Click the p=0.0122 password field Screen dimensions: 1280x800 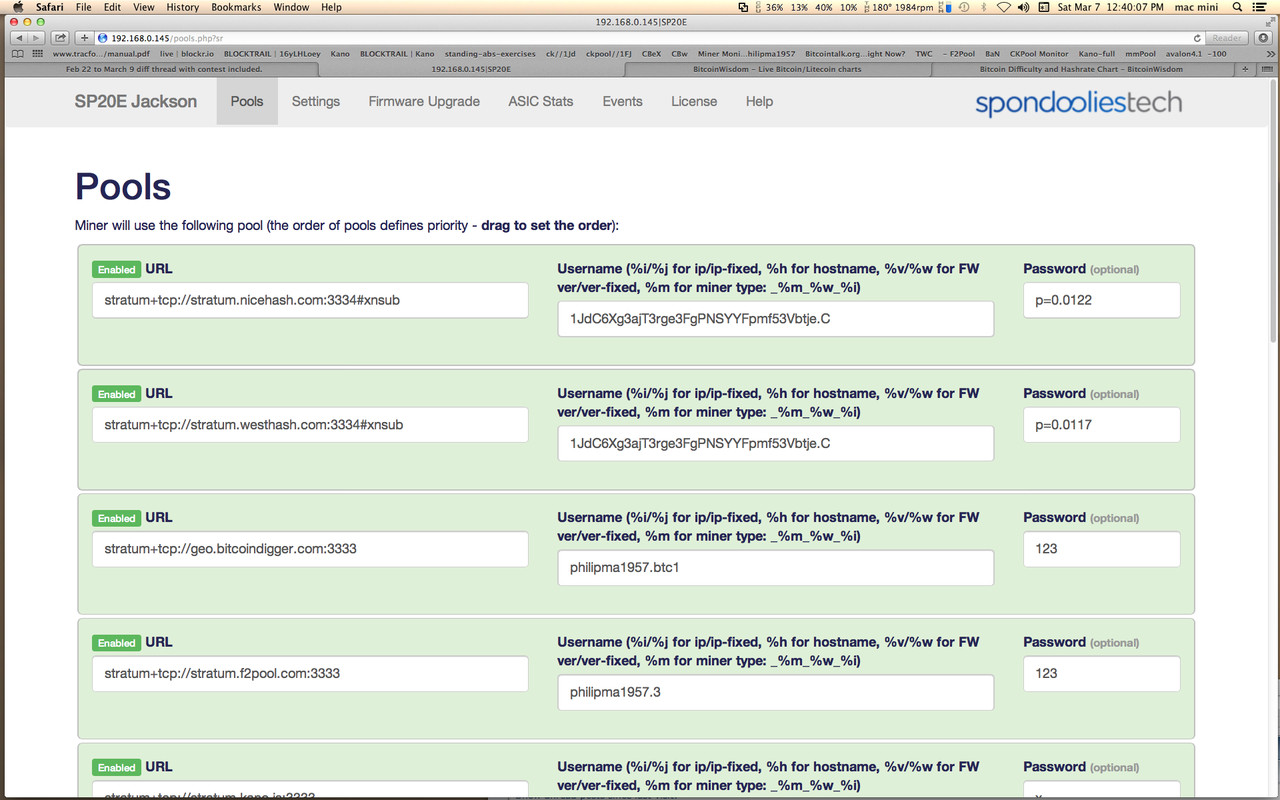(x=1101, y=300)
